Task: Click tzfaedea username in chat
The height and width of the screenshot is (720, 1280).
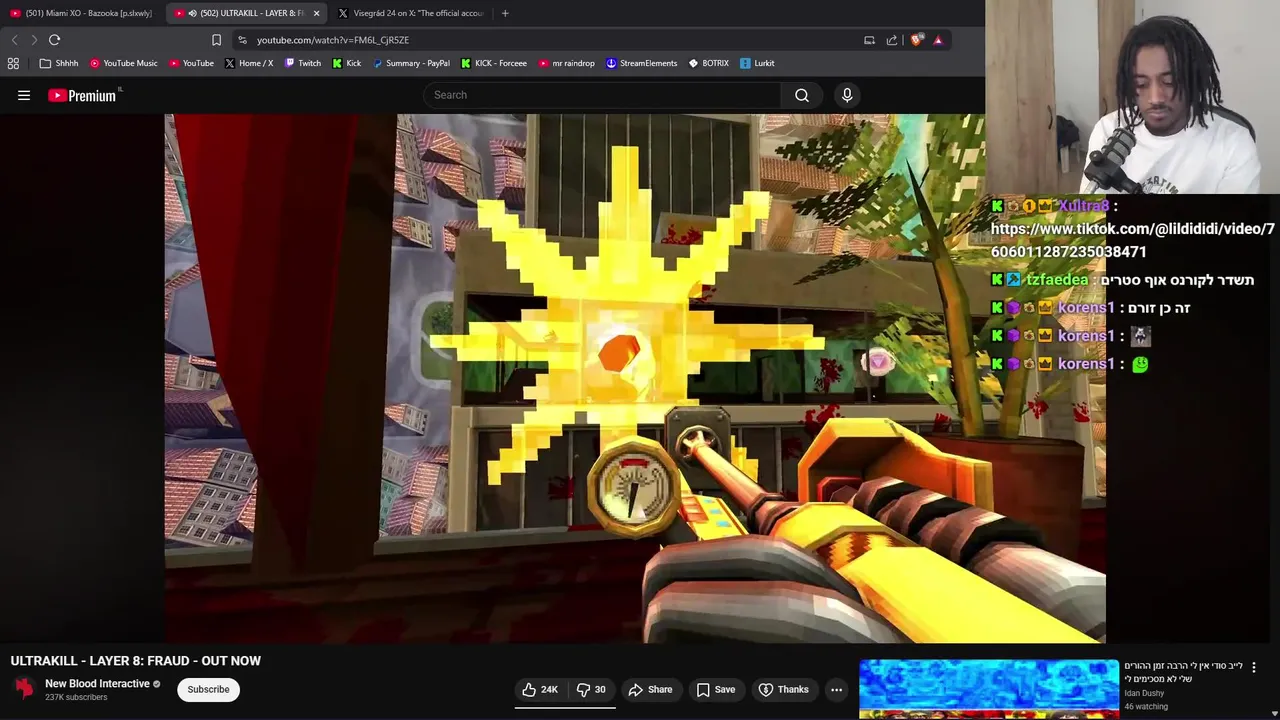Action: pos(1057,280)
